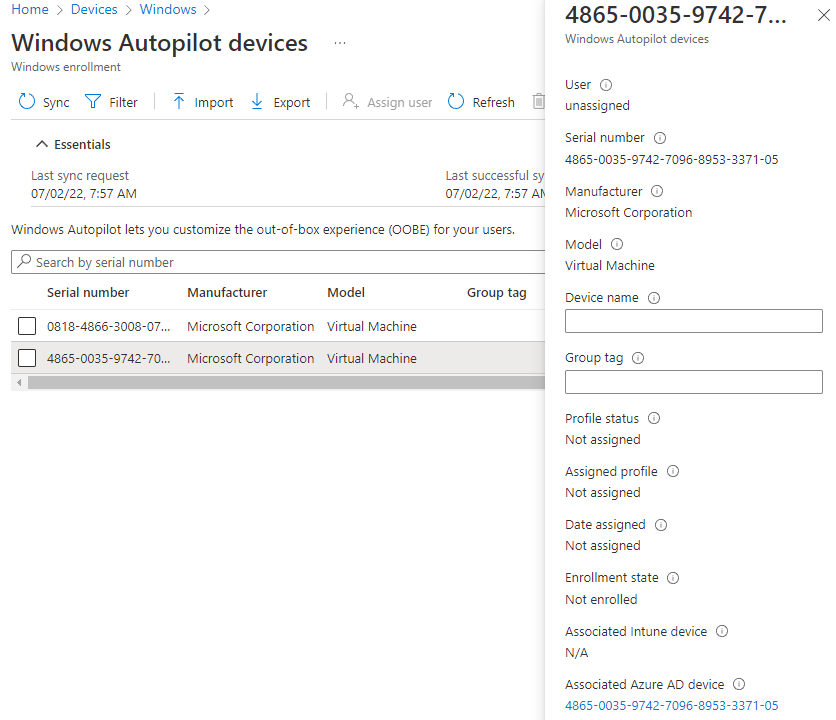Go to Devices in the breadcrumb
This screenshot has height=720, width=836.
coord(94,9)
